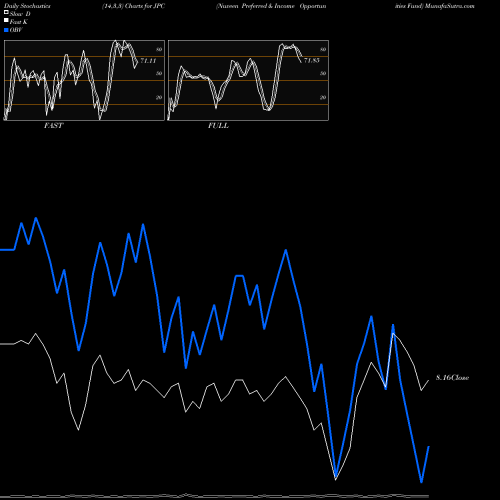This screenshot has width=500, height=500.
Task: Click the 71.85 value on FULL chart
Action: (312, 60)
